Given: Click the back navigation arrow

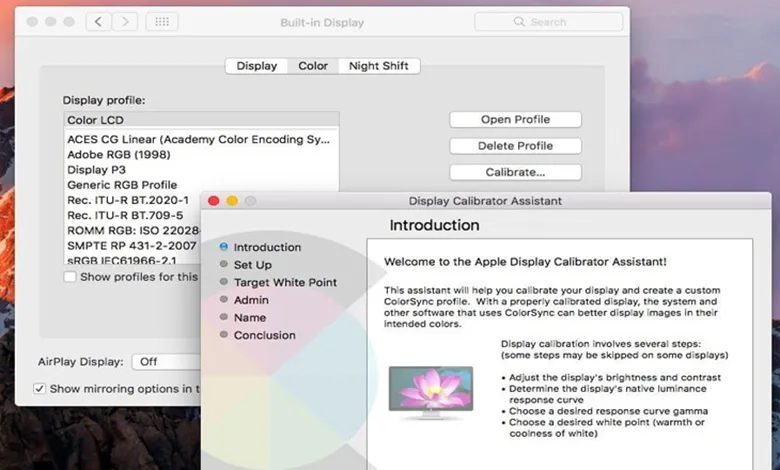Looking at the screenshot, I should pyautogui.click(x=98, y=21).
